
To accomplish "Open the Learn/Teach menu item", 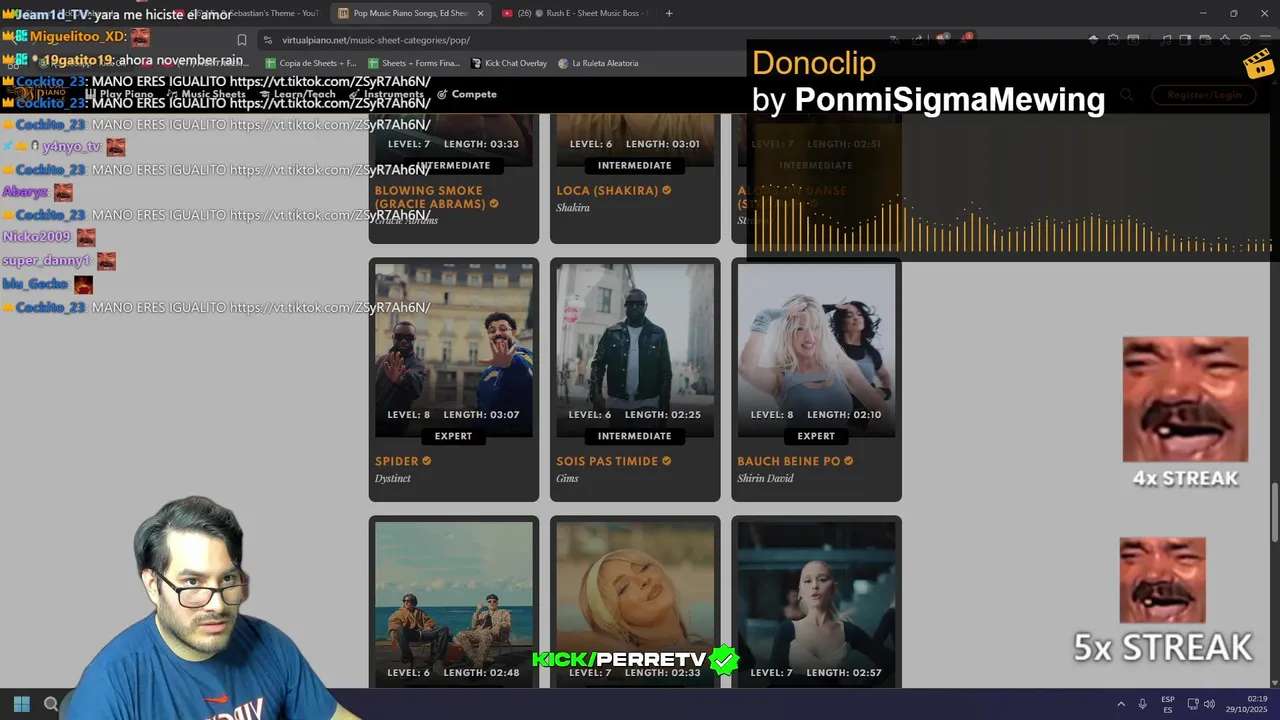I will point(298,94).
